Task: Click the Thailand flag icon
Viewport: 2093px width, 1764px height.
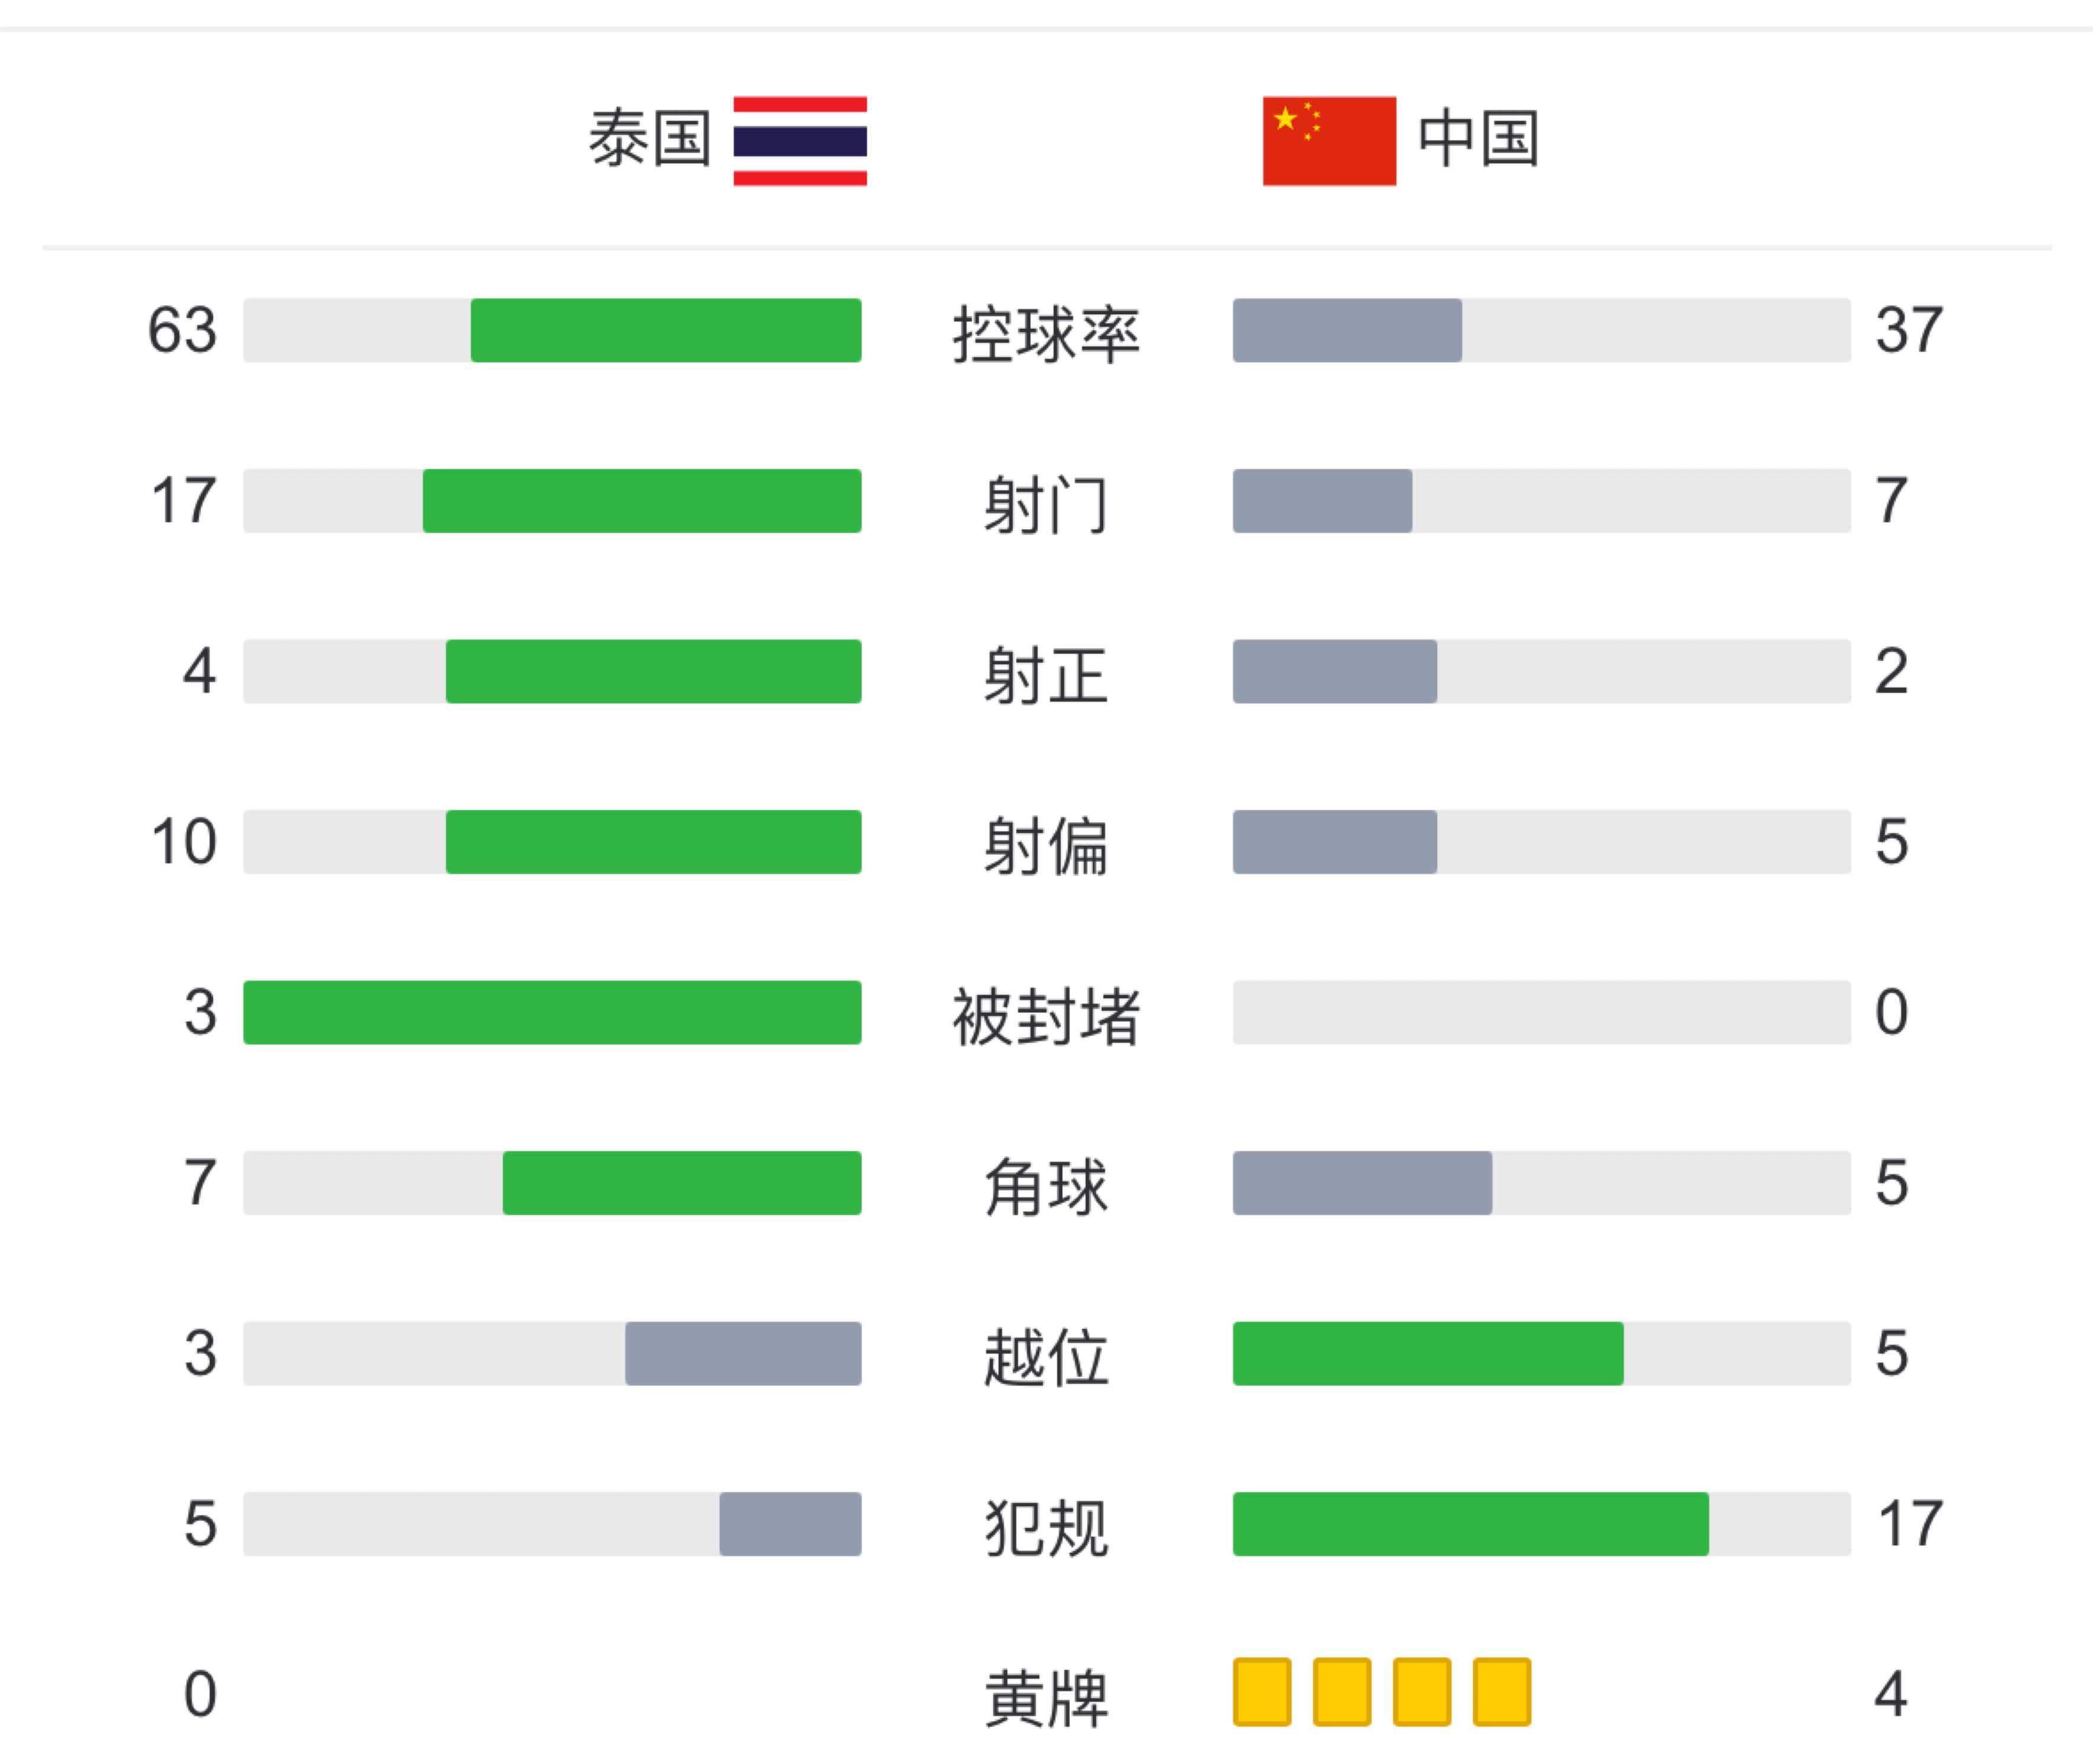Action: click(800, 141)
